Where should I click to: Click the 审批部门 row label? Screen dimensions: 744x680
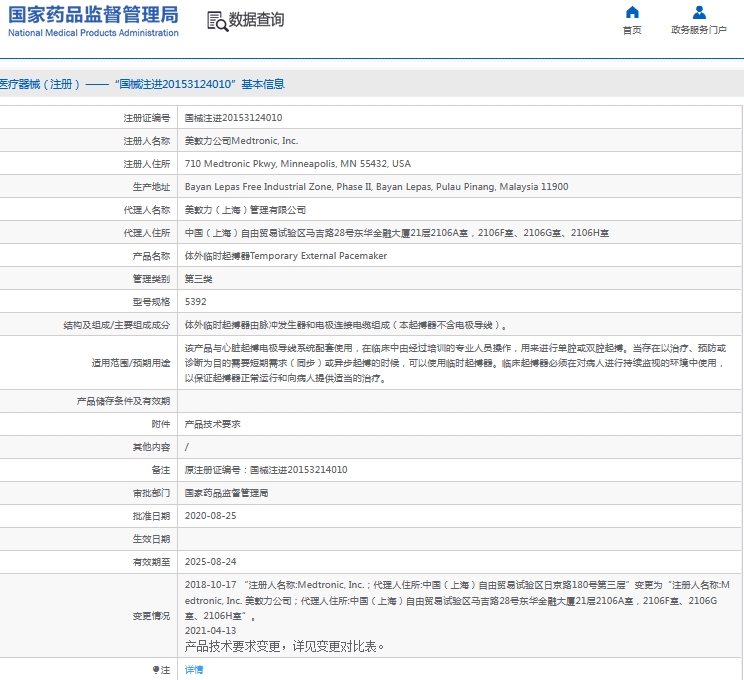[x=151, y=493]
